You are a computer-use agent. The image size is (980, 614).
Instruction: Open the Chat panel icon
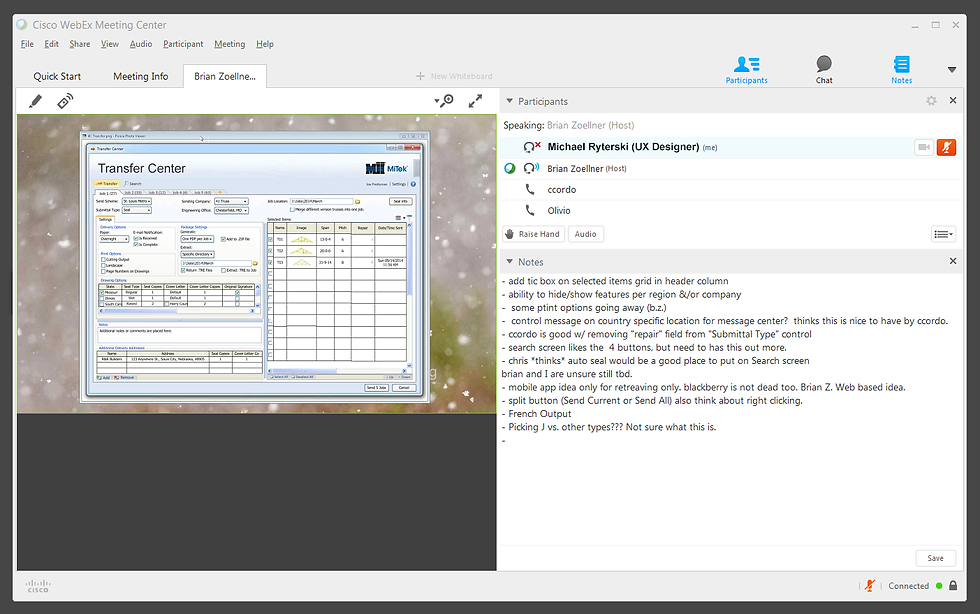click(824, 69)
